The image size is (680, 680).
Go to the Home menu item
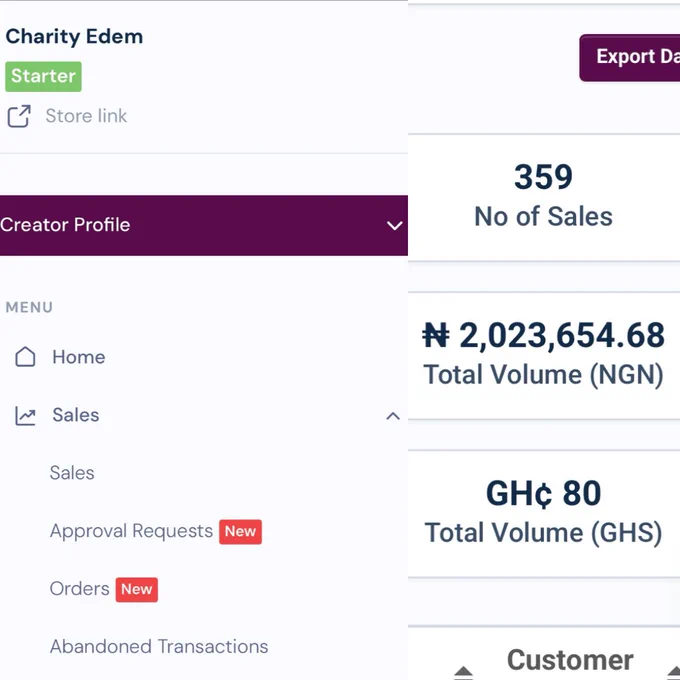tap(78, 357)
